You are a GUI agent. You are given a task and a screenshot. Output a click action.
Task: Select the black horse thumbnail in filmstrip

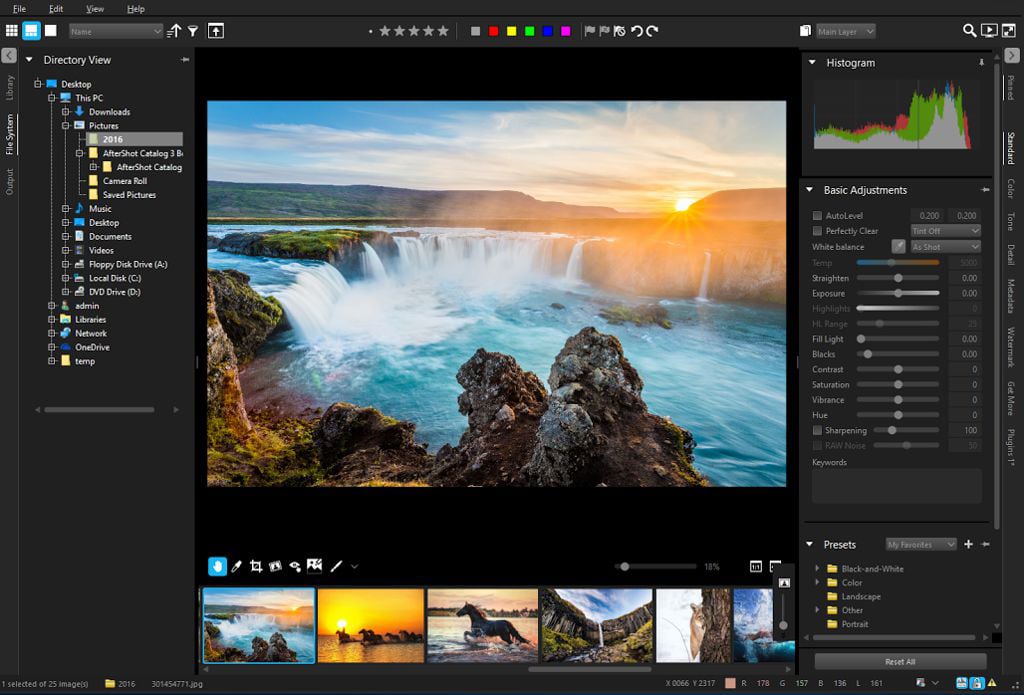pos(483,626)
